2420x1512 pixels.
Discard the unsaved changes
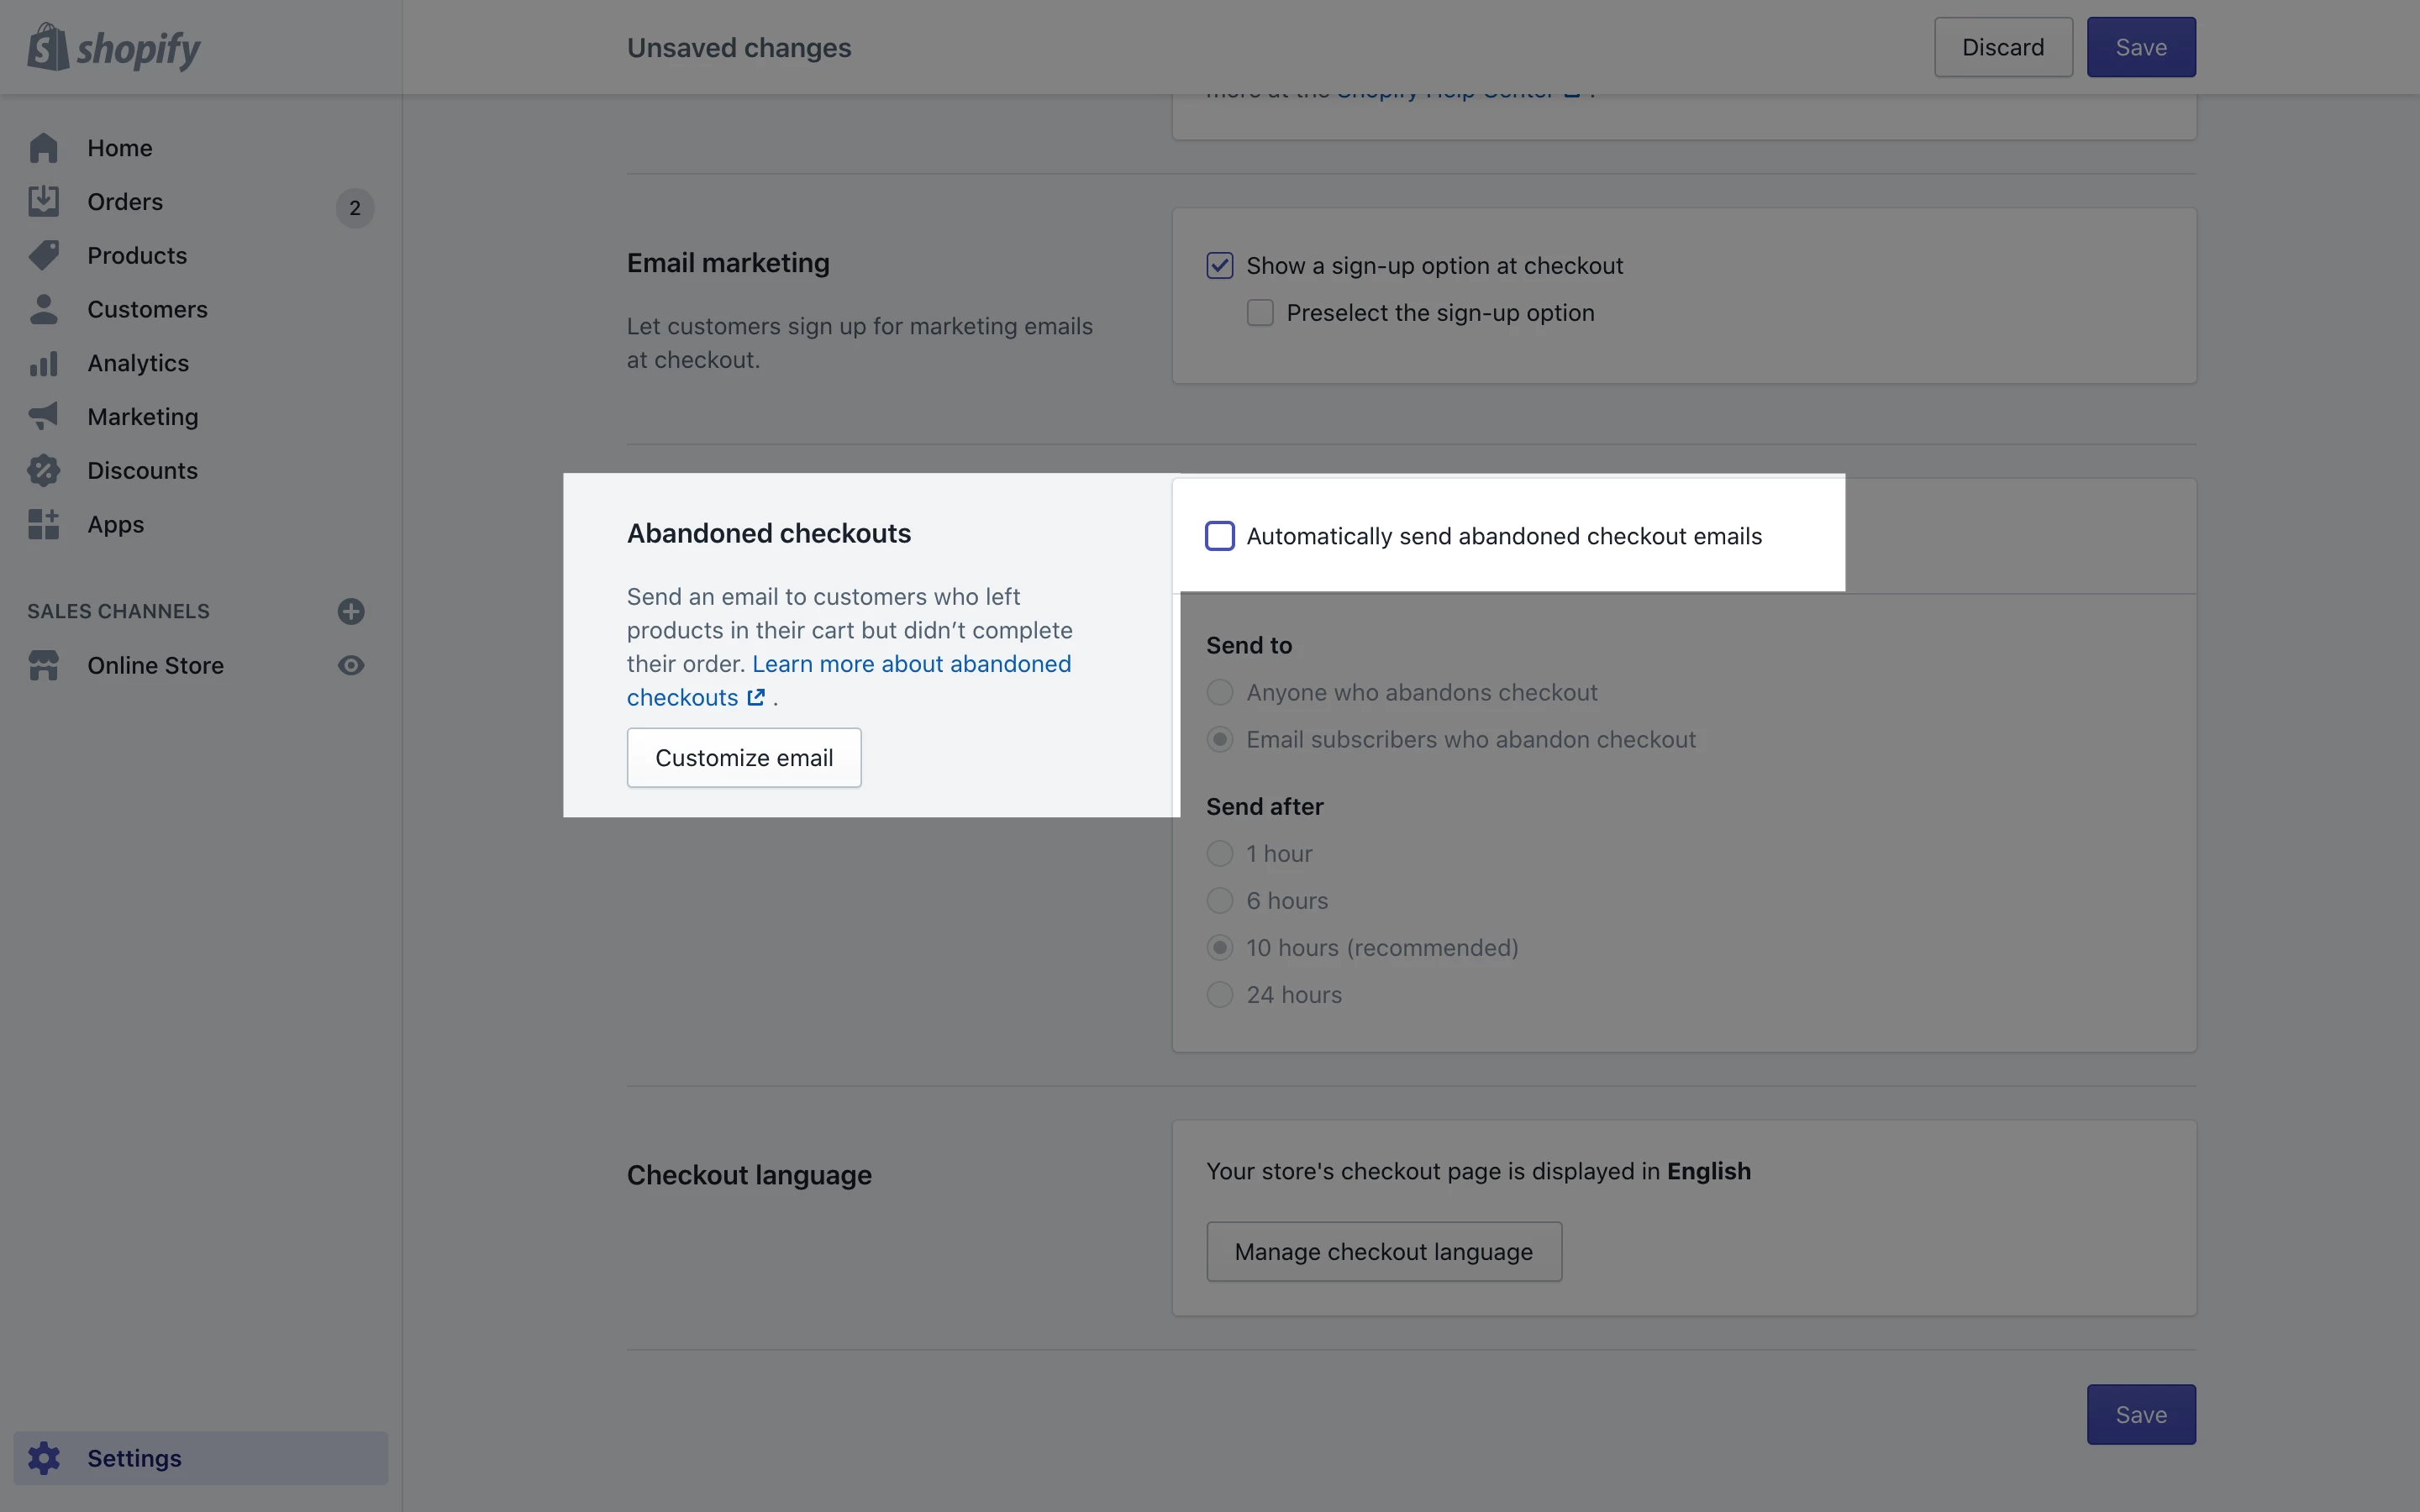tap(2003, 47)
